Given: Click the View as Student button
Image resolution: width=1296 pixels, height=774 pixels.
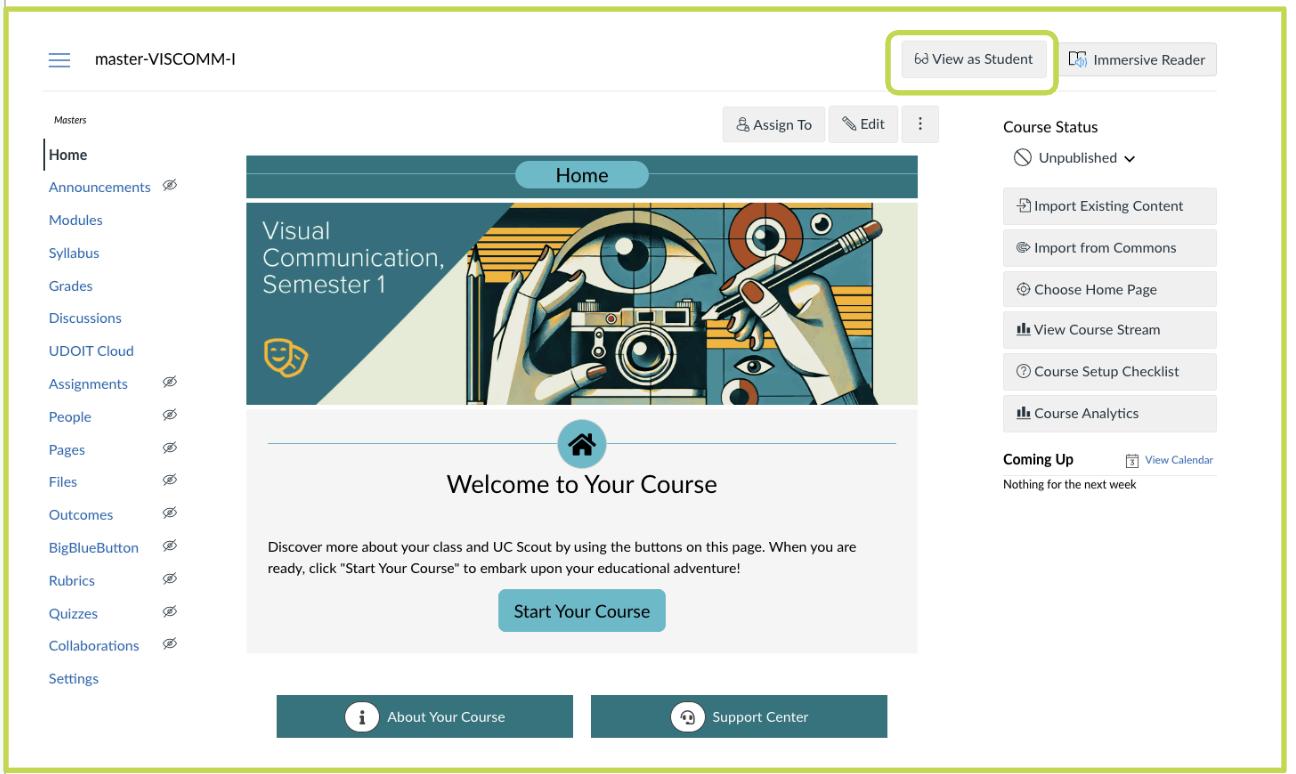Looking at the screenshot, I should coord(973,59).
